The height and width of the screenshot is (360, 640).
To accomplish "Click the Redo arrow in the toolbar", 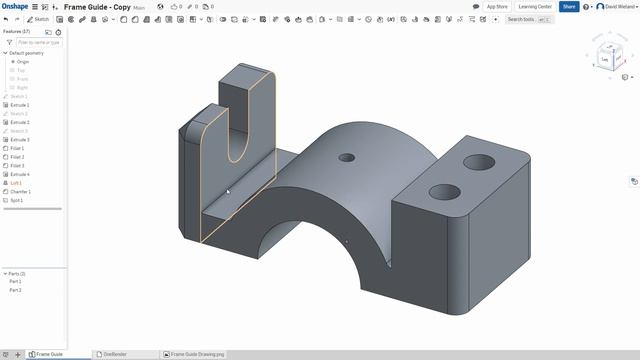I will [17, 19].
